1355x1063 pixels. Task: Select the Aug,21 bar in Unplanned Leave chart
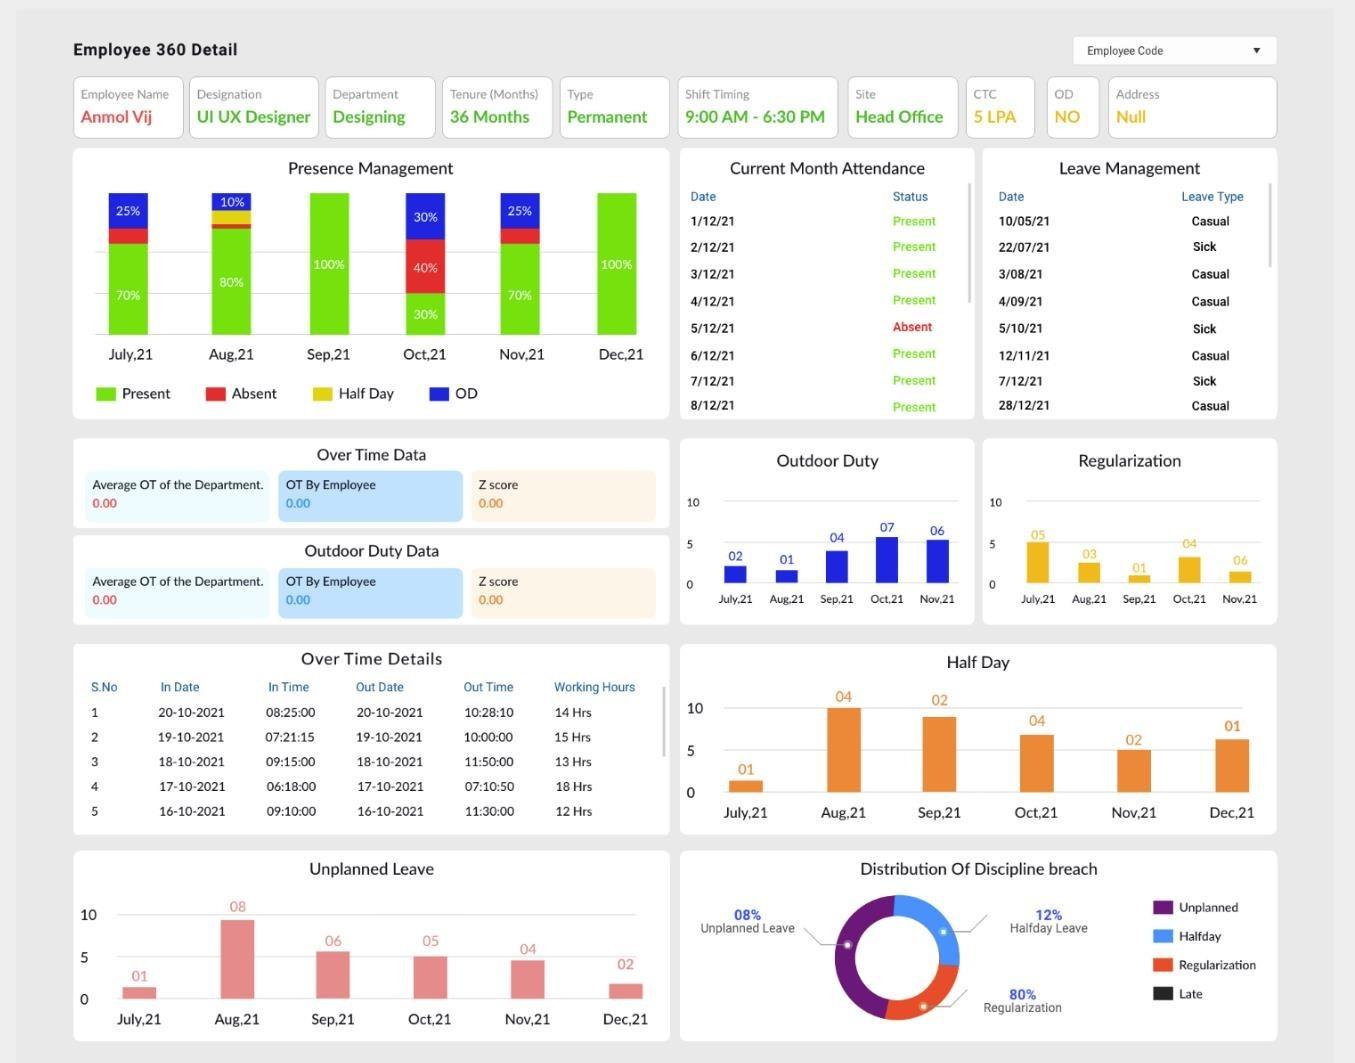(x=237, y=959)
